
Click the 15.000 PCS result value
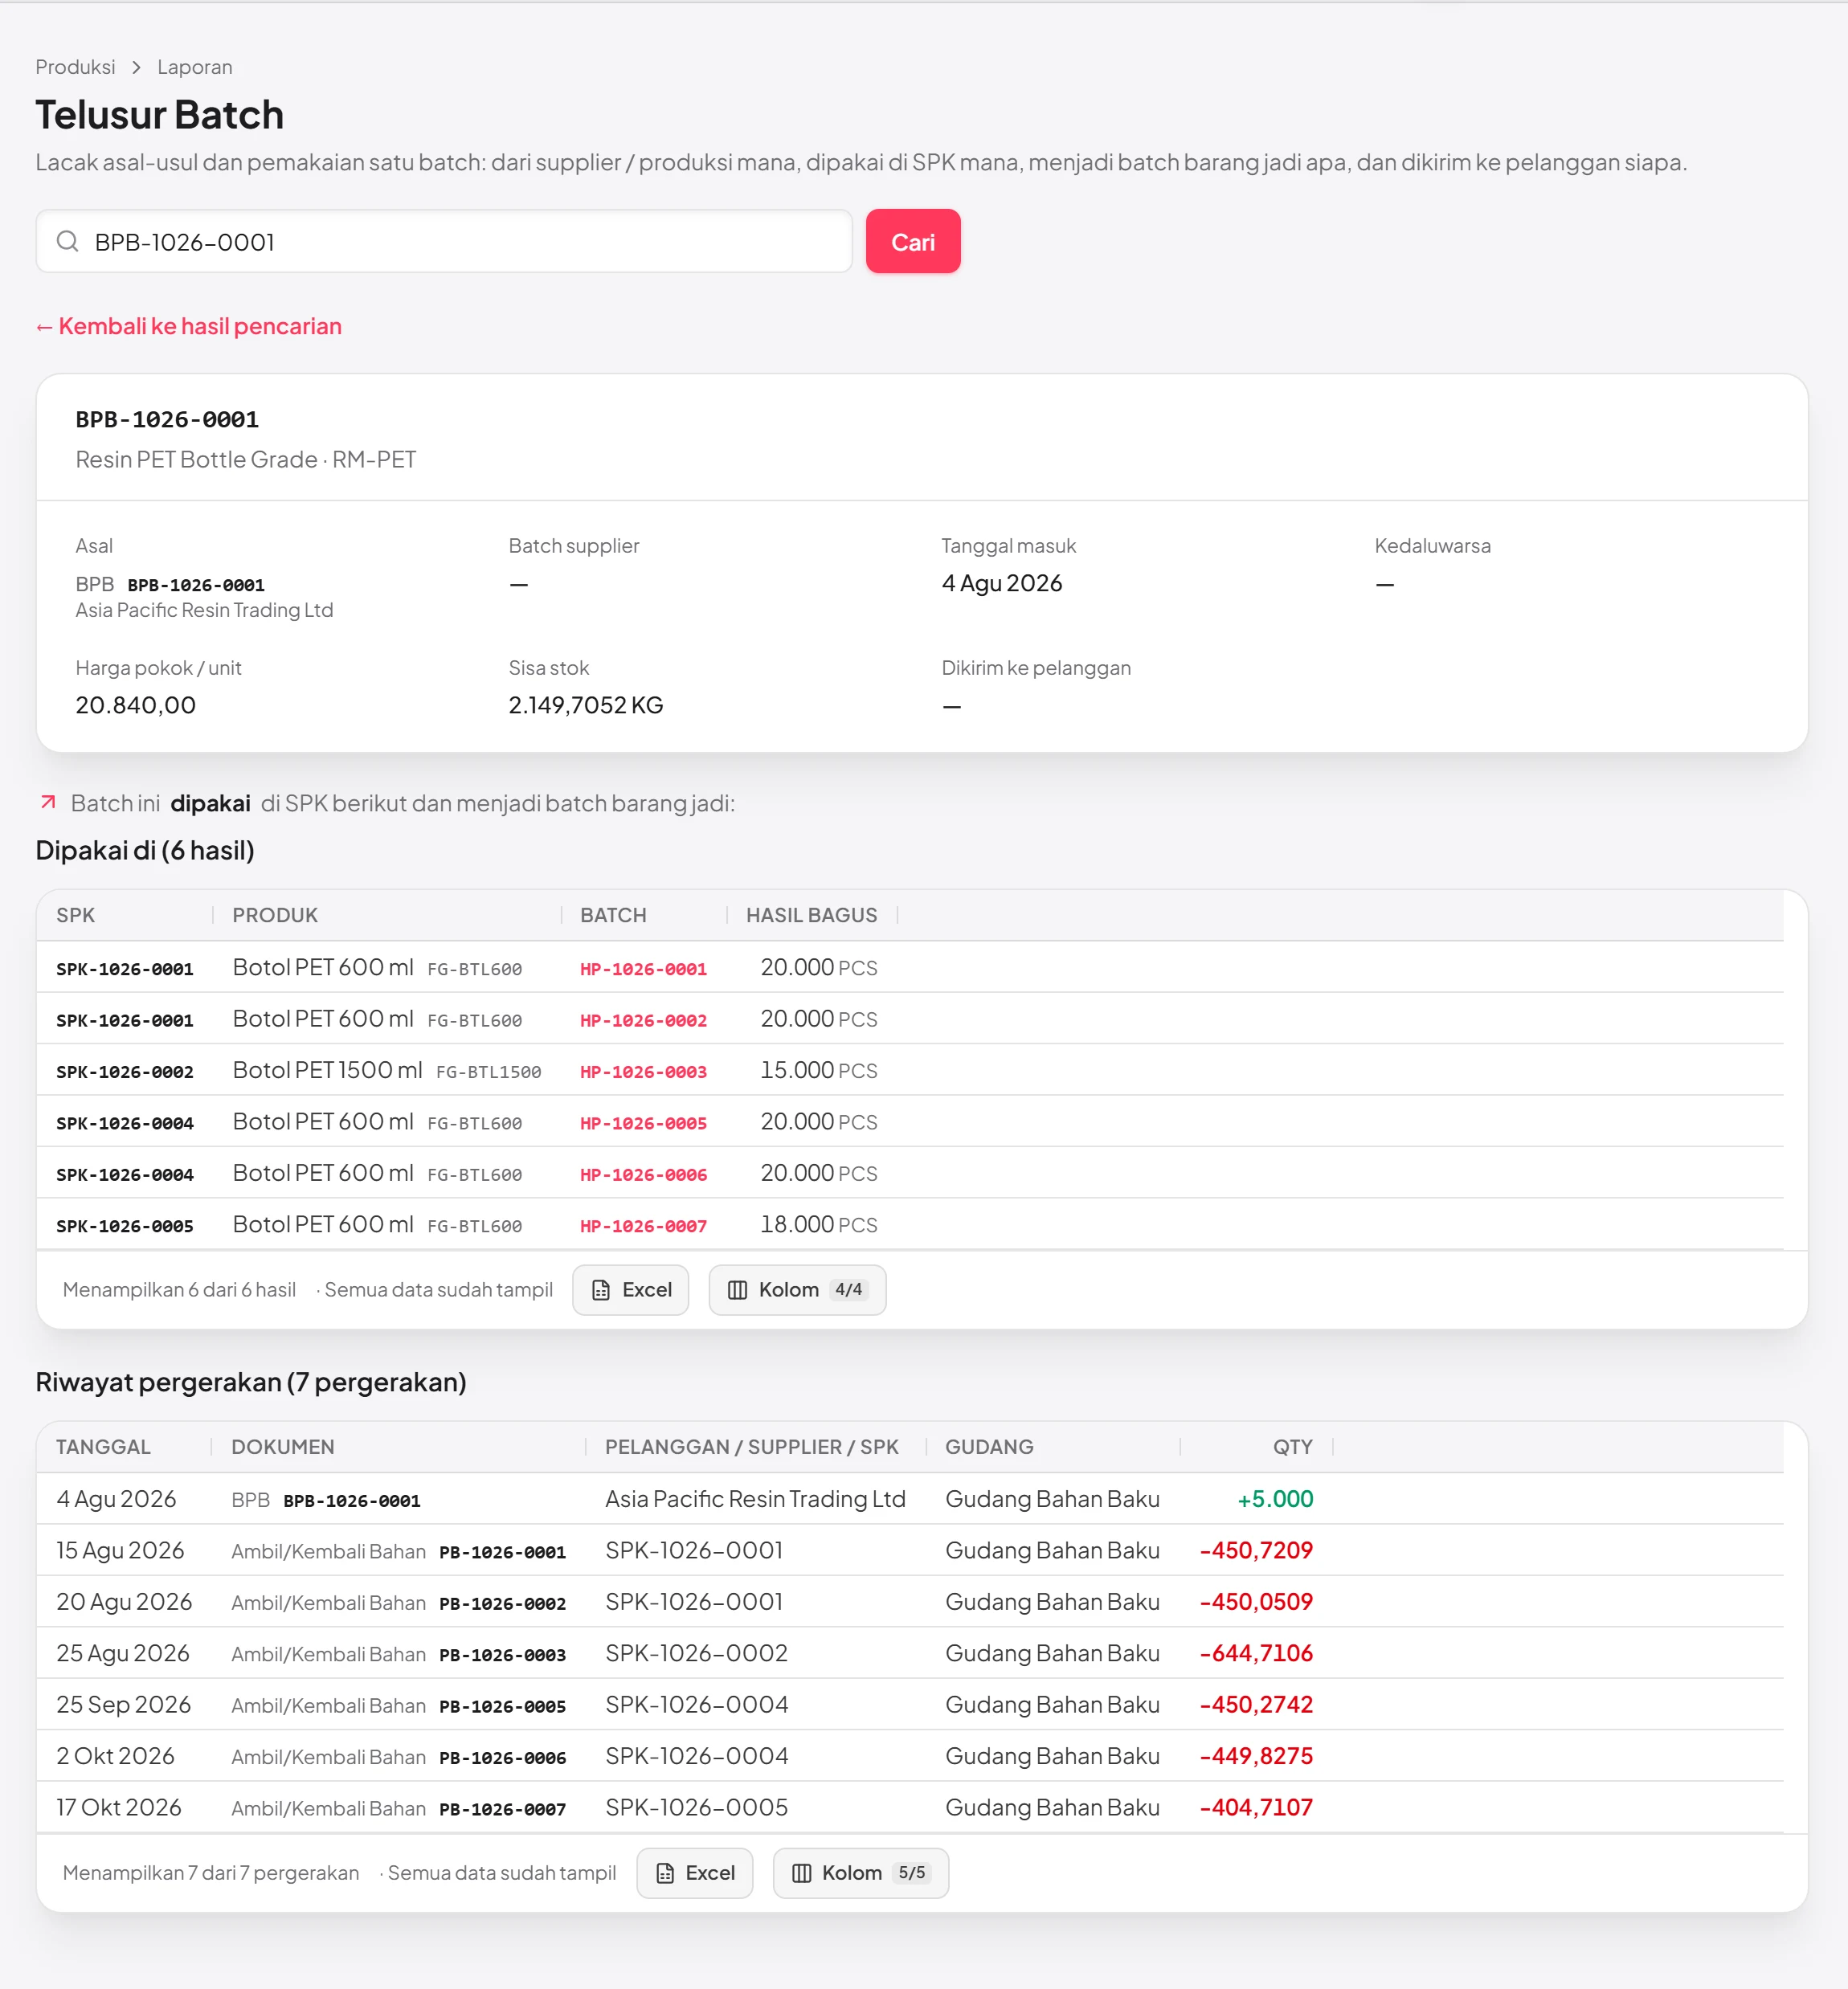pyautogui.click(x=818, y=1070)
